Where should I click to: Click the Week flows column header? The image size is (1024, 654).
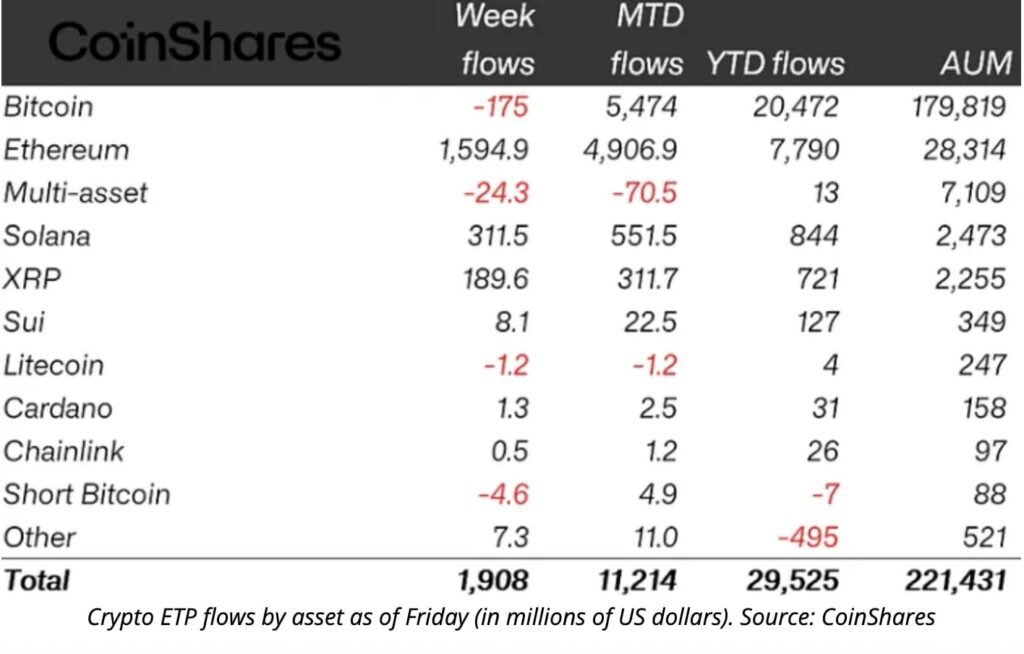pyautogui.click(x=496, y=40)
